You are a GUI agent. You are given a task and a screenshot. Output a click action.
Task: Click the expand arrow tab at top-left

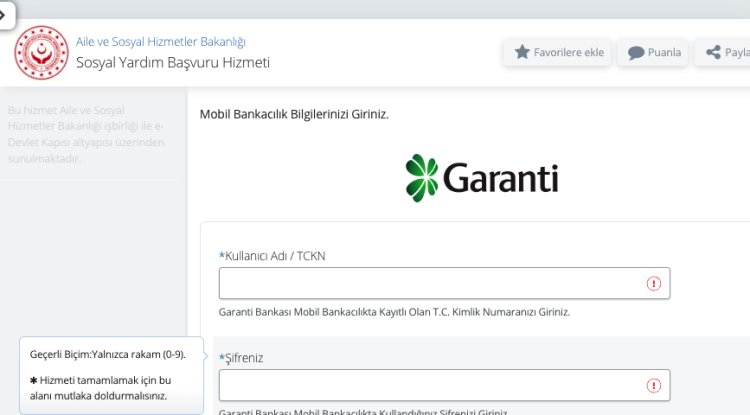[6, 13]
